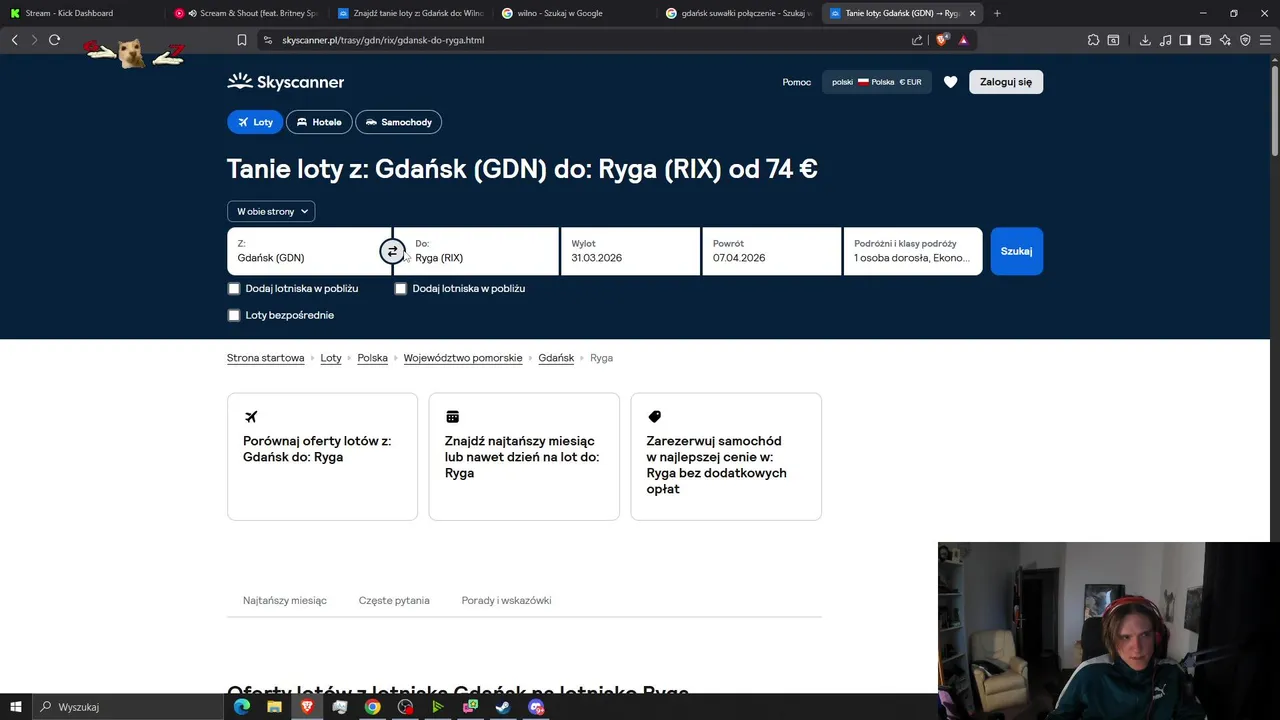
Task: Open Gdańsk breadcrumb link
Action: [556, 358]
